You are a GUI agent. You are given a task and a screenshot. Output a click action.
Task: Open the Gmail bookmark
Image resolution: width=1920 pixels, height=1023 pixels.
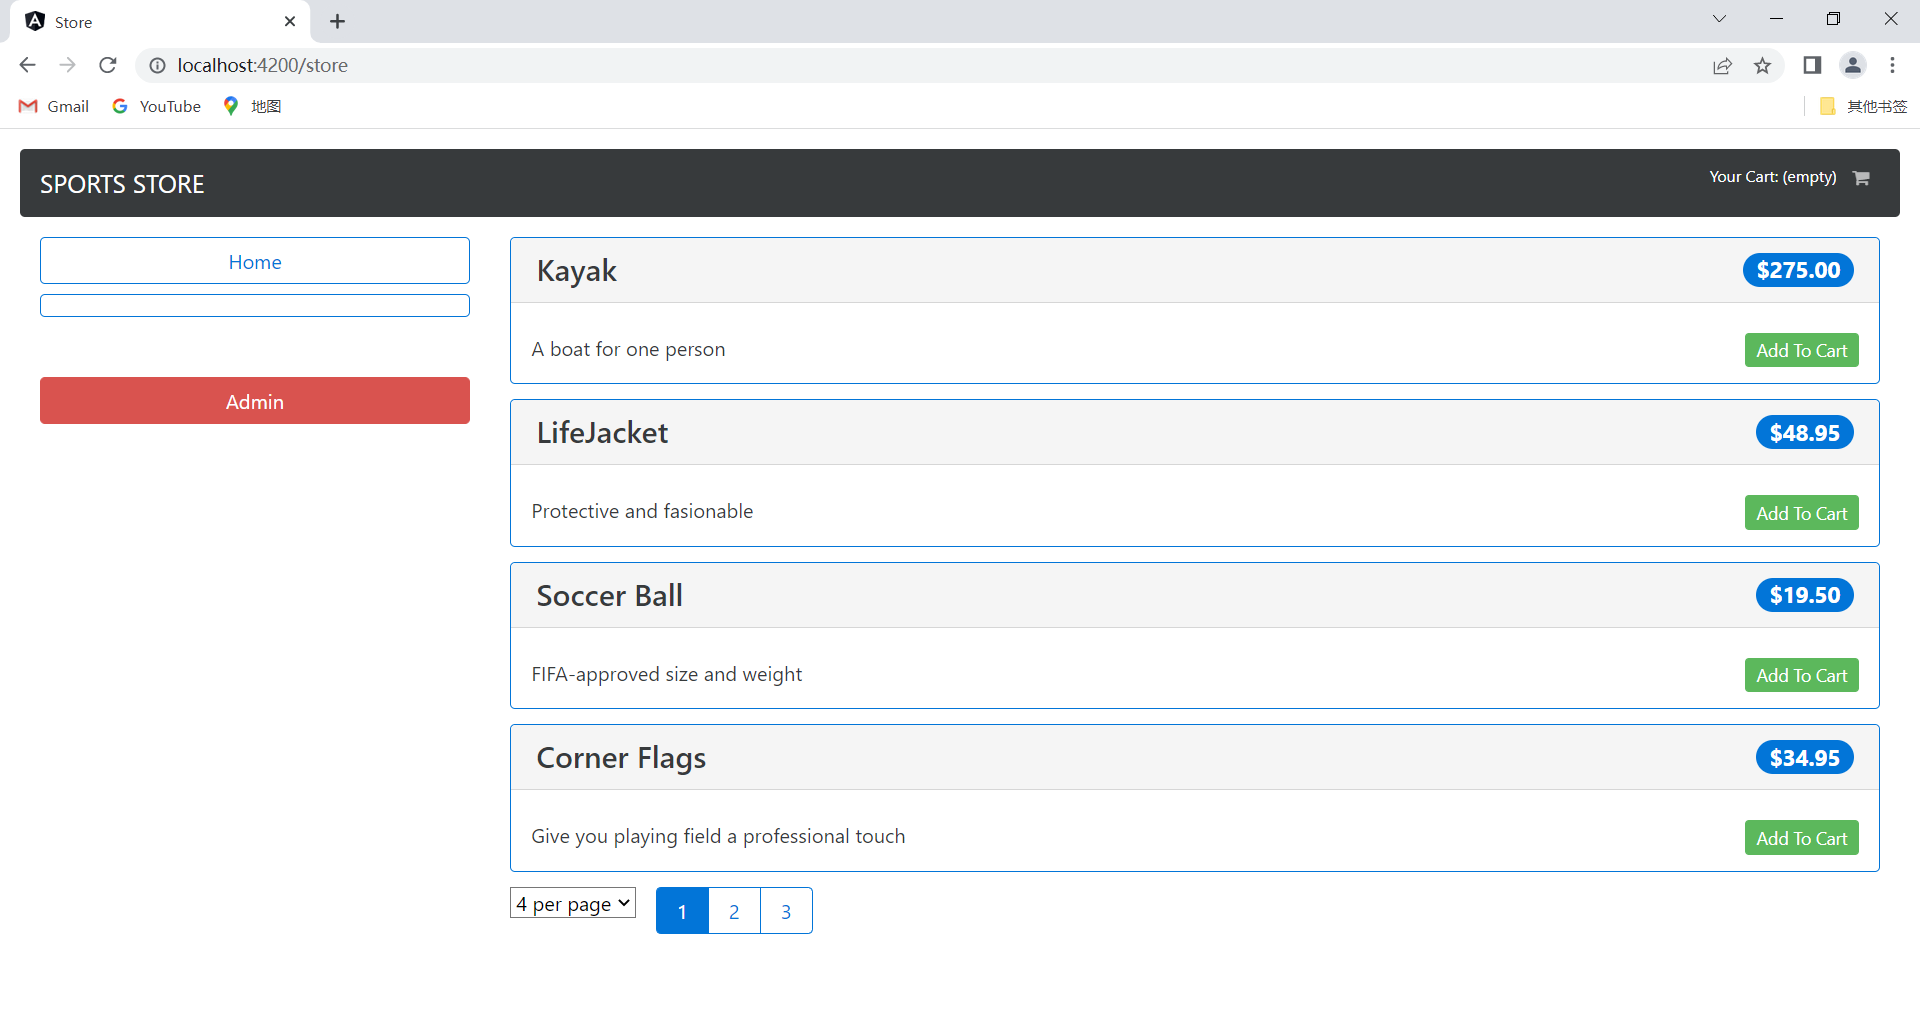55,106
